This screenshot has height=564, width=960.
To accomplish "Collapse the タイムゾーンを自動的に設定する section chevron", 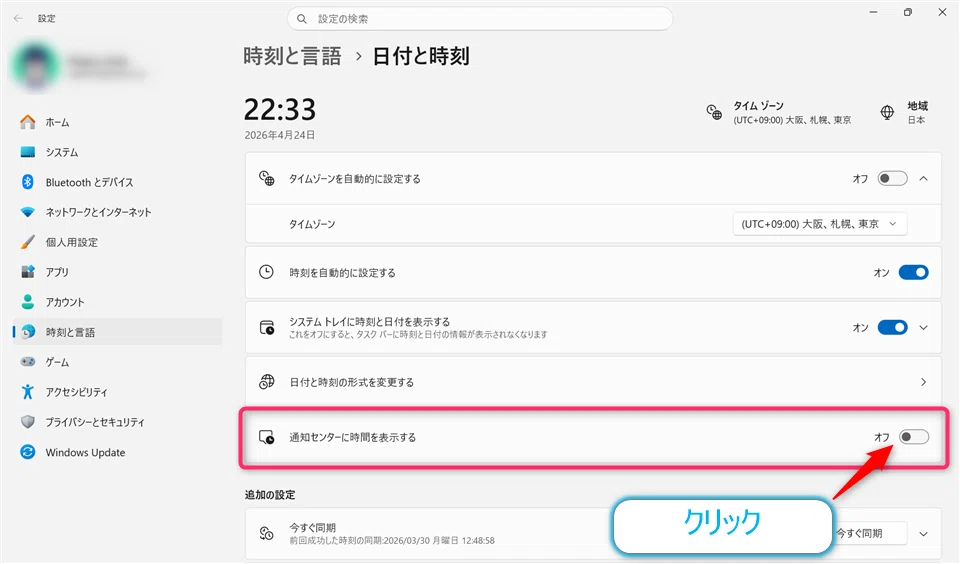I will (x=923, y=179).
